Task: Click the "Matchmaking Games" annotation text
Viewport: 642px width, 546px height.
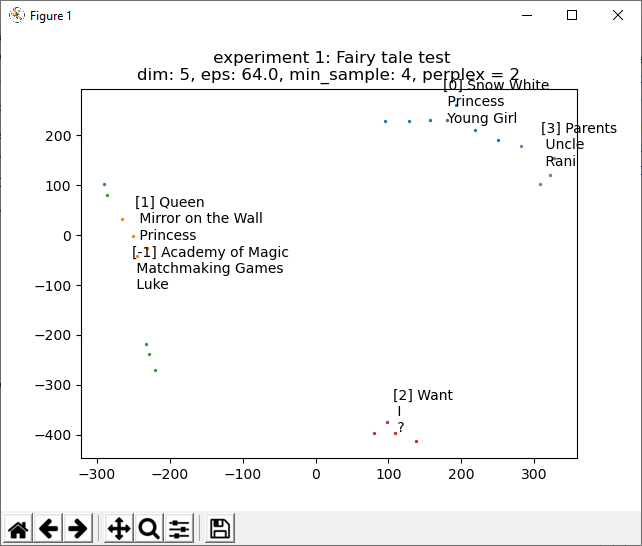Action: (x=209, y=268)
